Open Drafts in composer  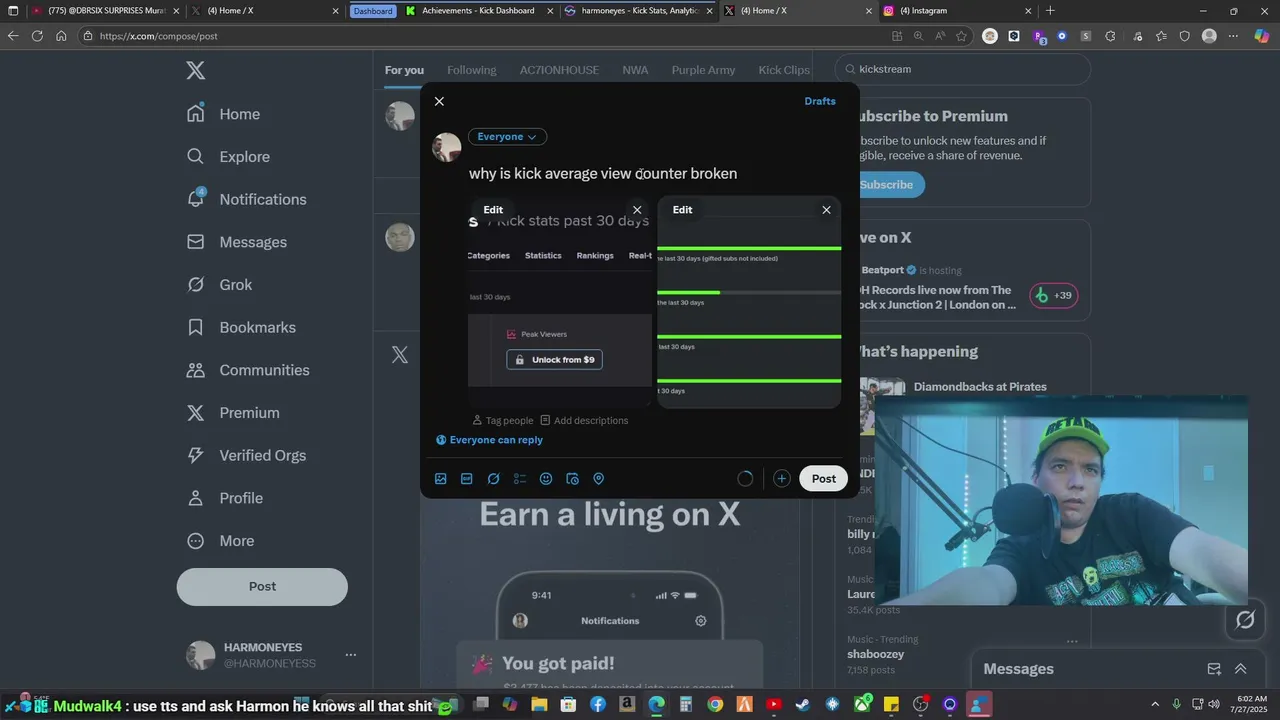pos(820,101)
